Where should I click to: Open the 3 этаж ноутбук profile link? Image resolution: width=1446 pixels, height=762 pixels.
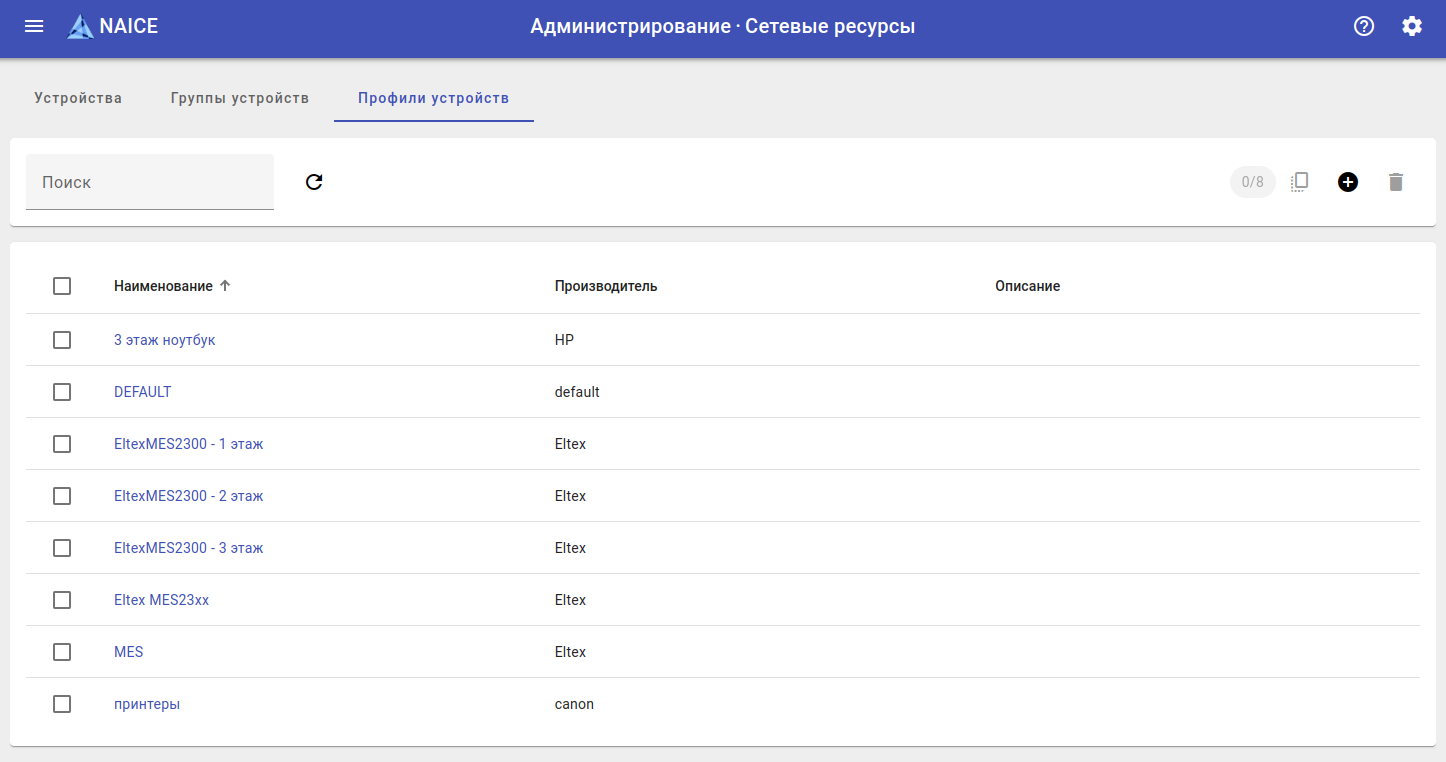[x=165, y=340]
